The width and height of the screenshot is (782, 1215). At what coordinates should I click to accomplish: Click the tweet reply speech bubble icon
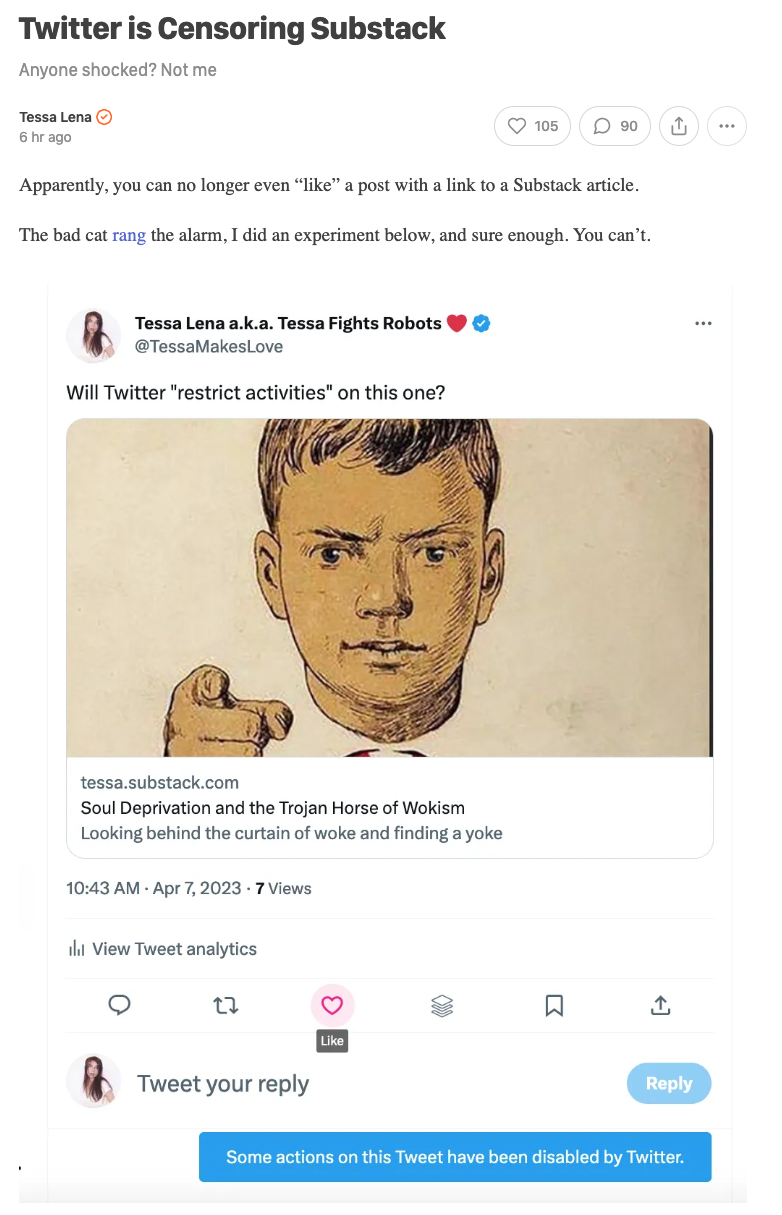click(119, 1005)
